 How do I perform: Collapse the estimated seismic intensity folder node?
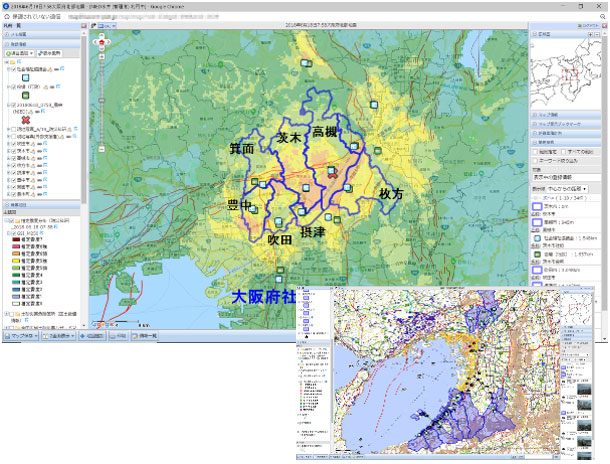click(x=7, y=221)
